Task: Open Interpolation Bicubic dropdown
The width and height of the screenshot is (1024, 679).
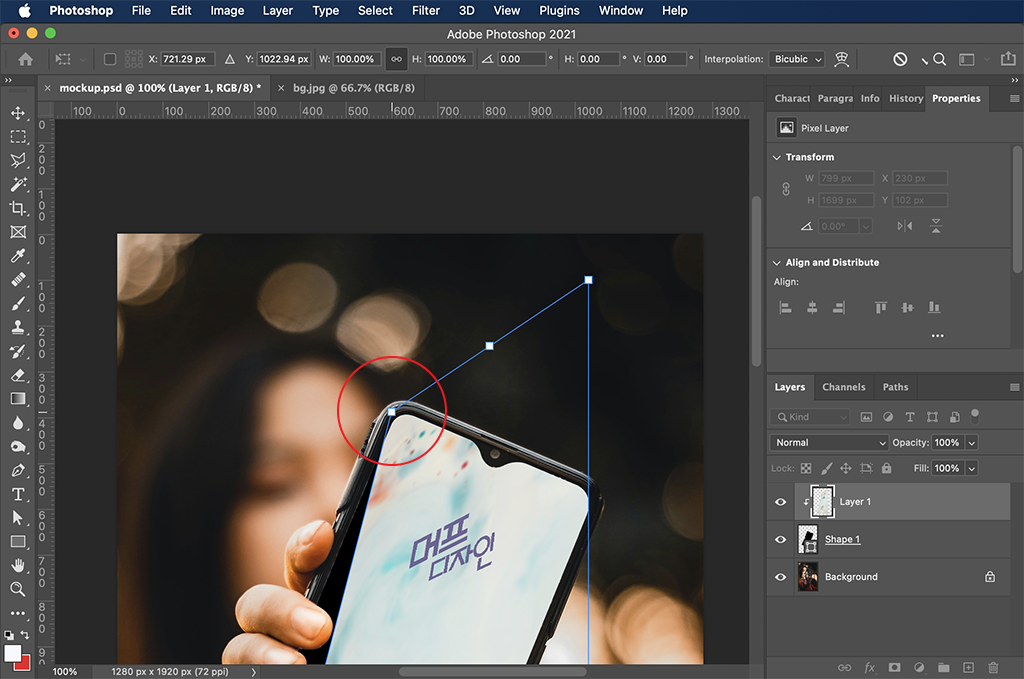Action: (x=796, y=59)
